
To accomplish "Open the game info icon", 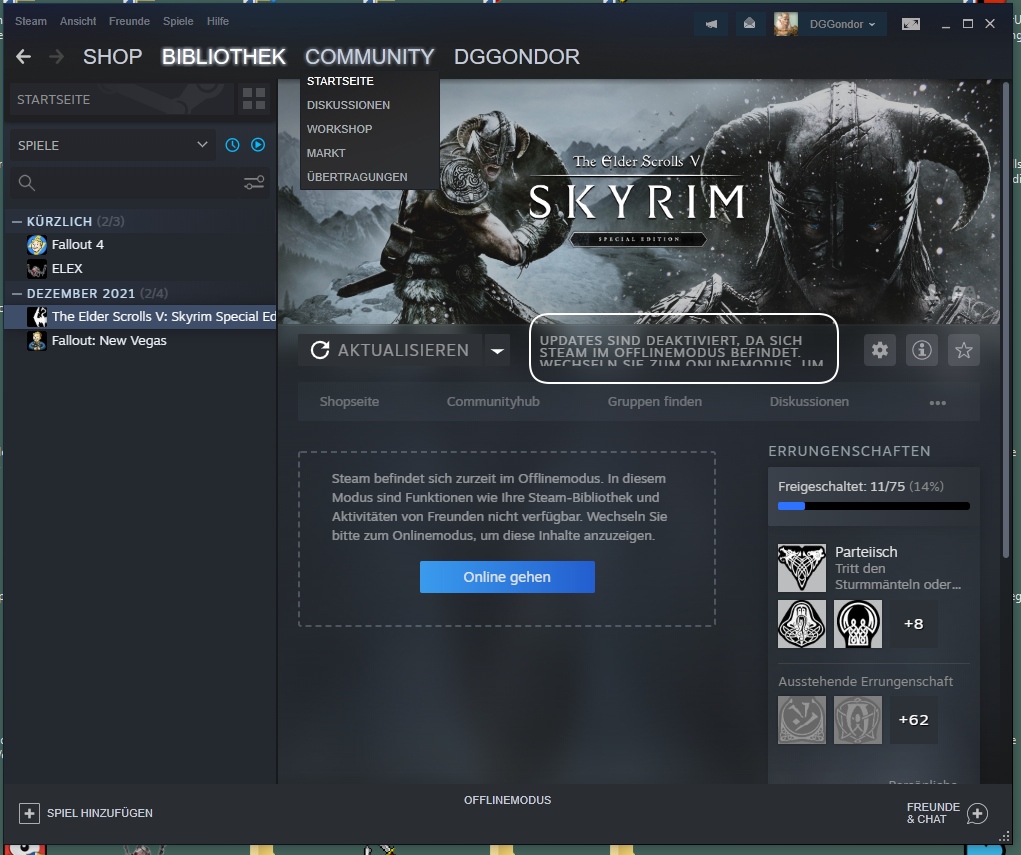I will point(922,350).
